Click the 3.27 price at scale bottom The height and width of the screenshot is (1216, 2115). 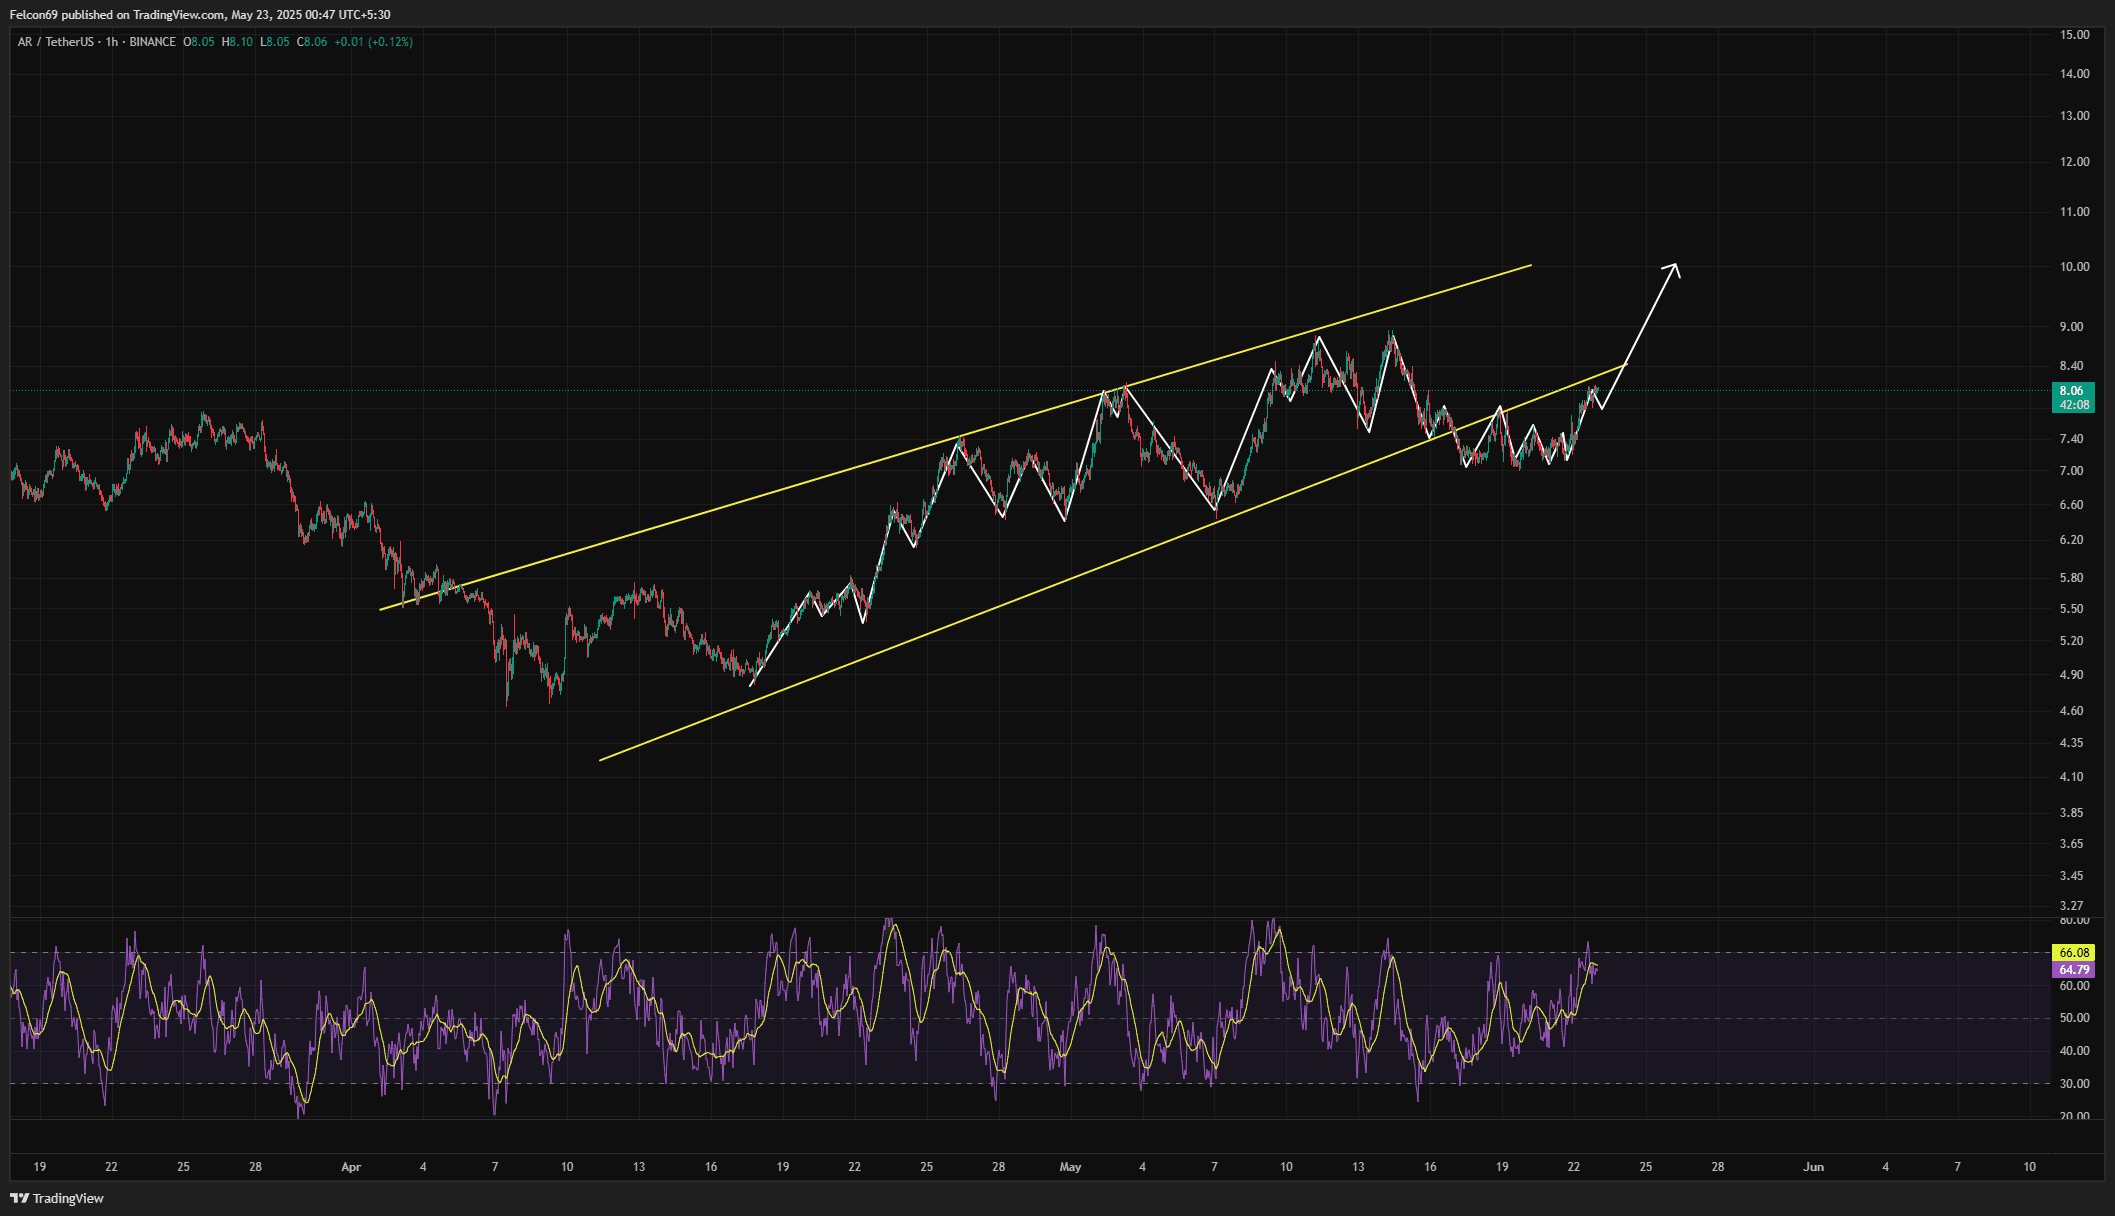click(2071, 906)
